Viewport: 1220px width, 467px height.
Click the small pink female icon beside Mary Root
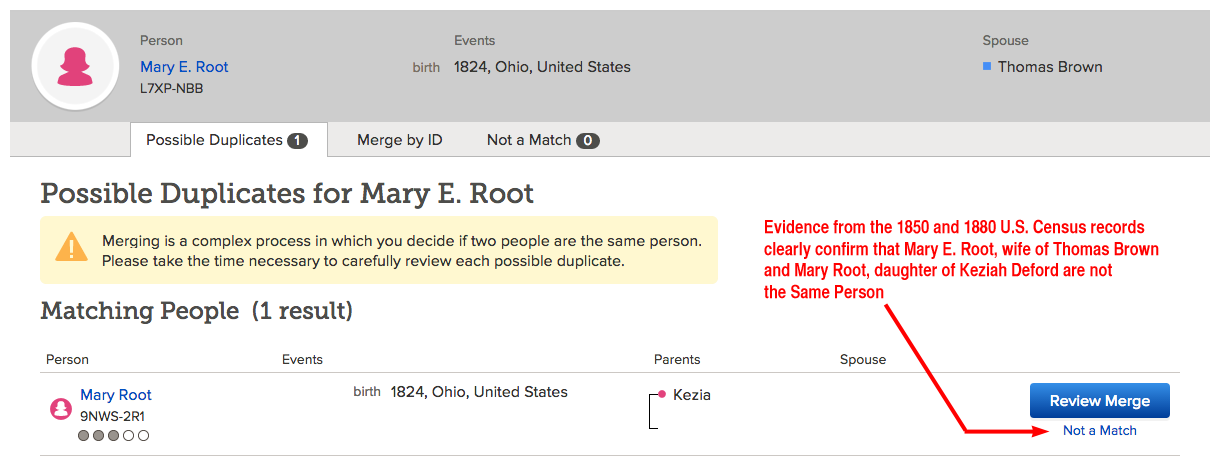(x=60, y=408)
